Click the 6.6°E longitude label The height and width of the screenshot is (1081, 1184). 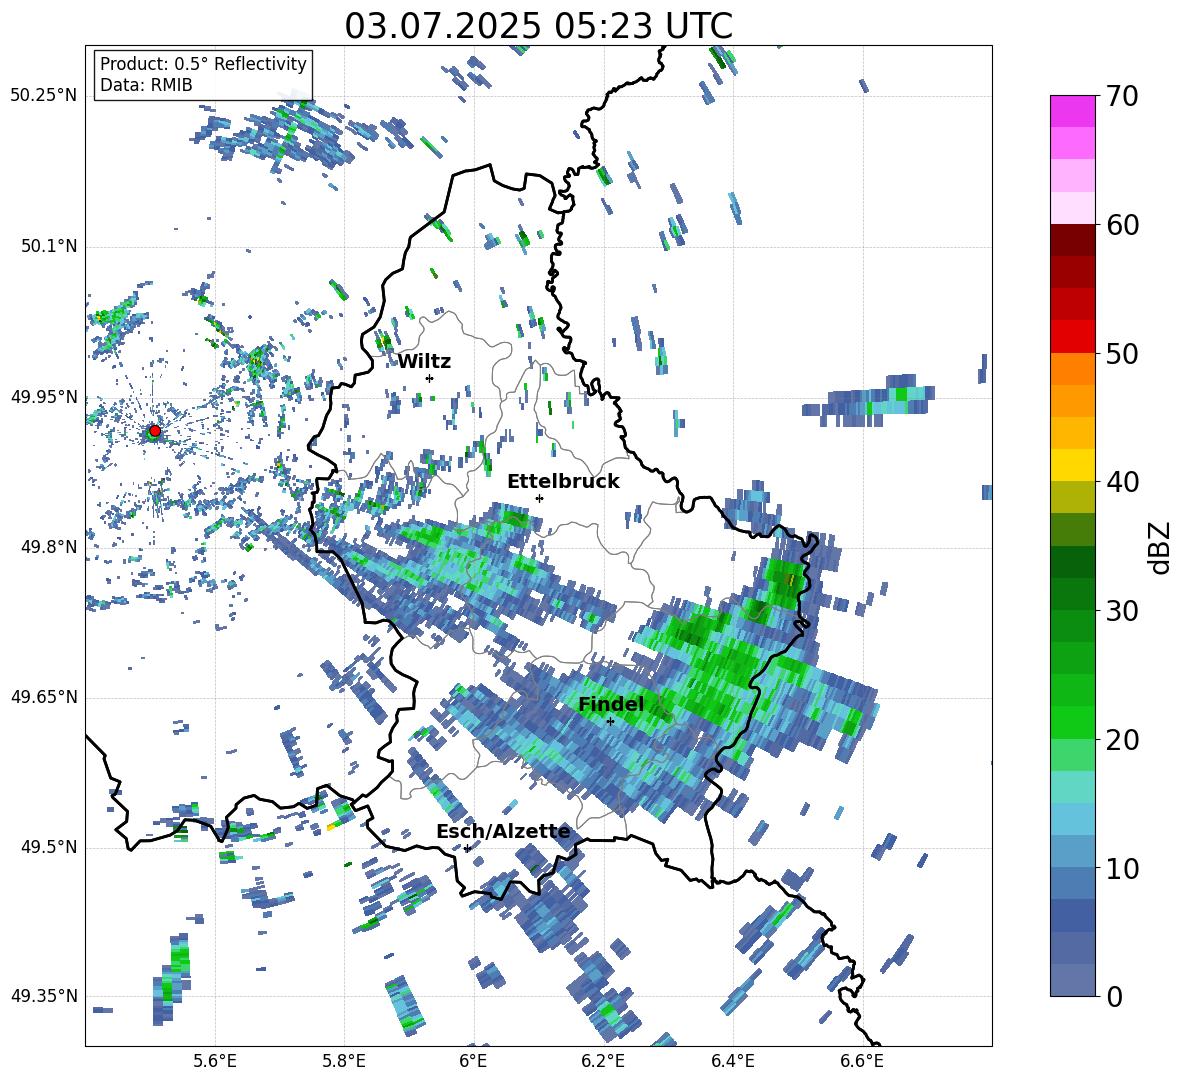pos(862,1061)
